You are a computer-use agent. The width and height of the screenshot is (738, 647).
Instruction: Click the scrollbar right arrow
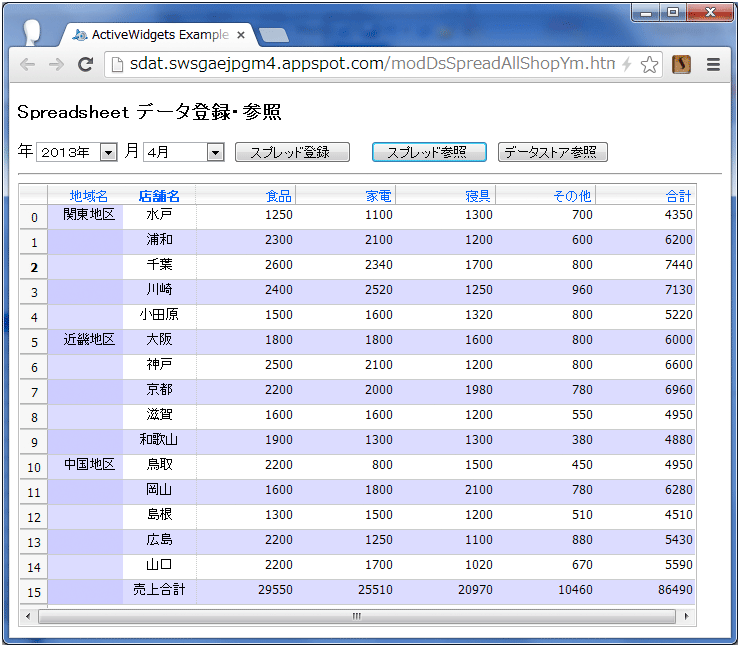point(686,616)
